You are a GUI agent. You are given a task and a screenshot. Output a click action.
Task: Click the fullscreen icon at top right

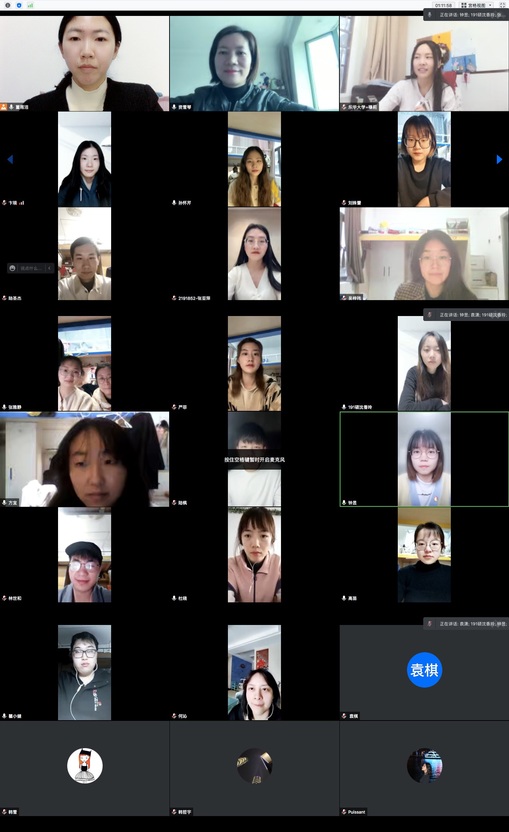[x=503, y=5]
